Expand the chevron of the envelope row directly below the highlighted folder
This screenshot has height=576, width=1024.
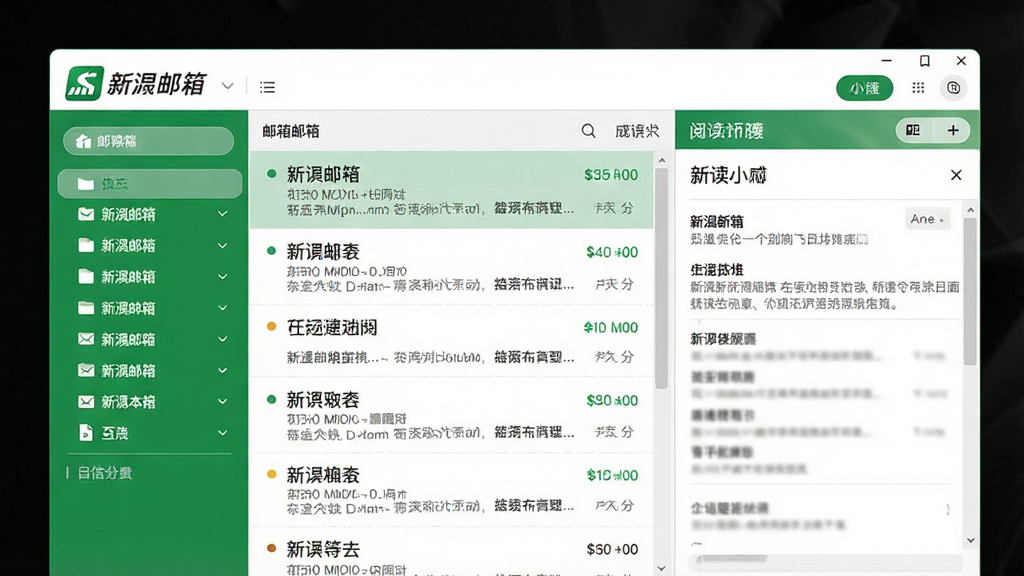pyautogui.click(x=223, y=214)
